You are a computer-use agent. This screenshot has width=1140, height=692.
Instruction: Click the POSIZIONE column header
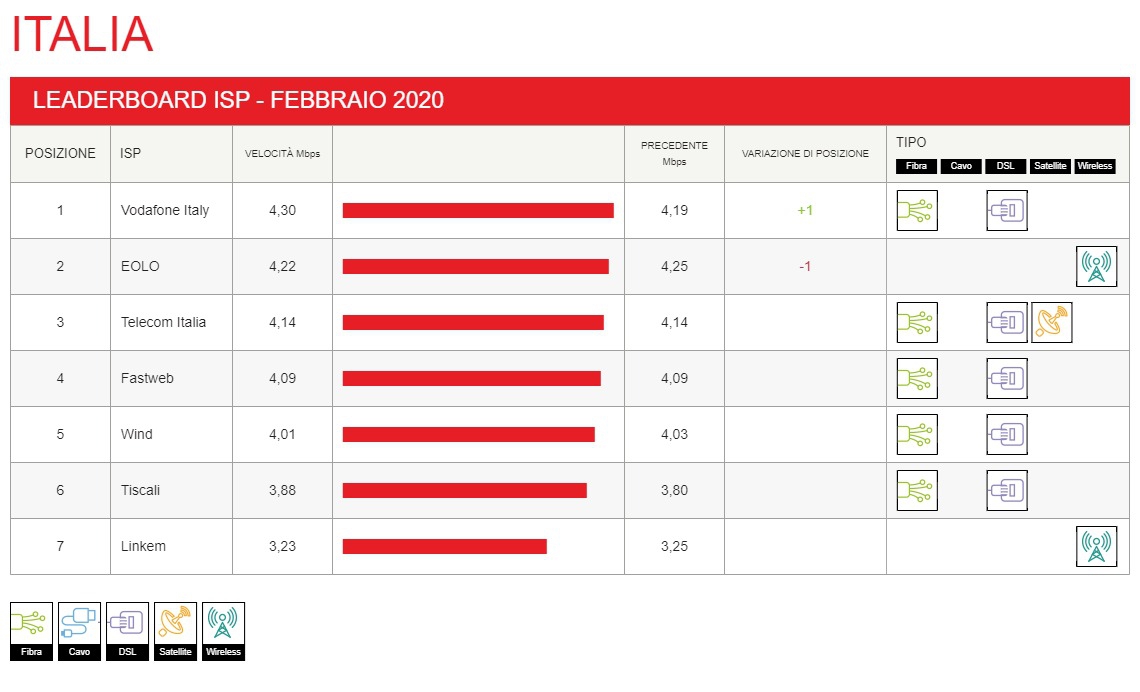coord(60,153)
